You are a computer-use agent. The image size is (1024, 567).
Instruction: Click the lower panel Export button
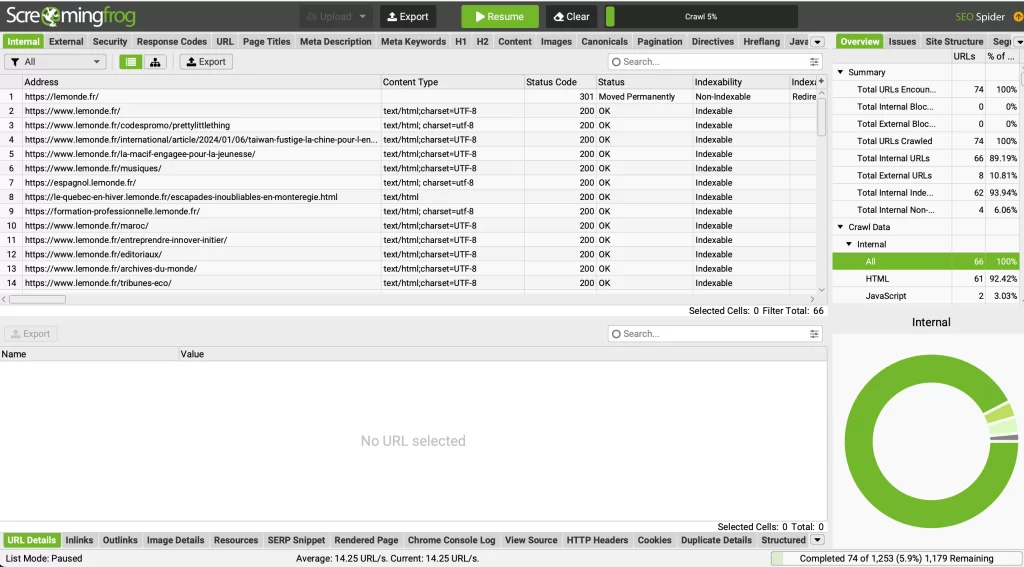(x=31, y=334)
